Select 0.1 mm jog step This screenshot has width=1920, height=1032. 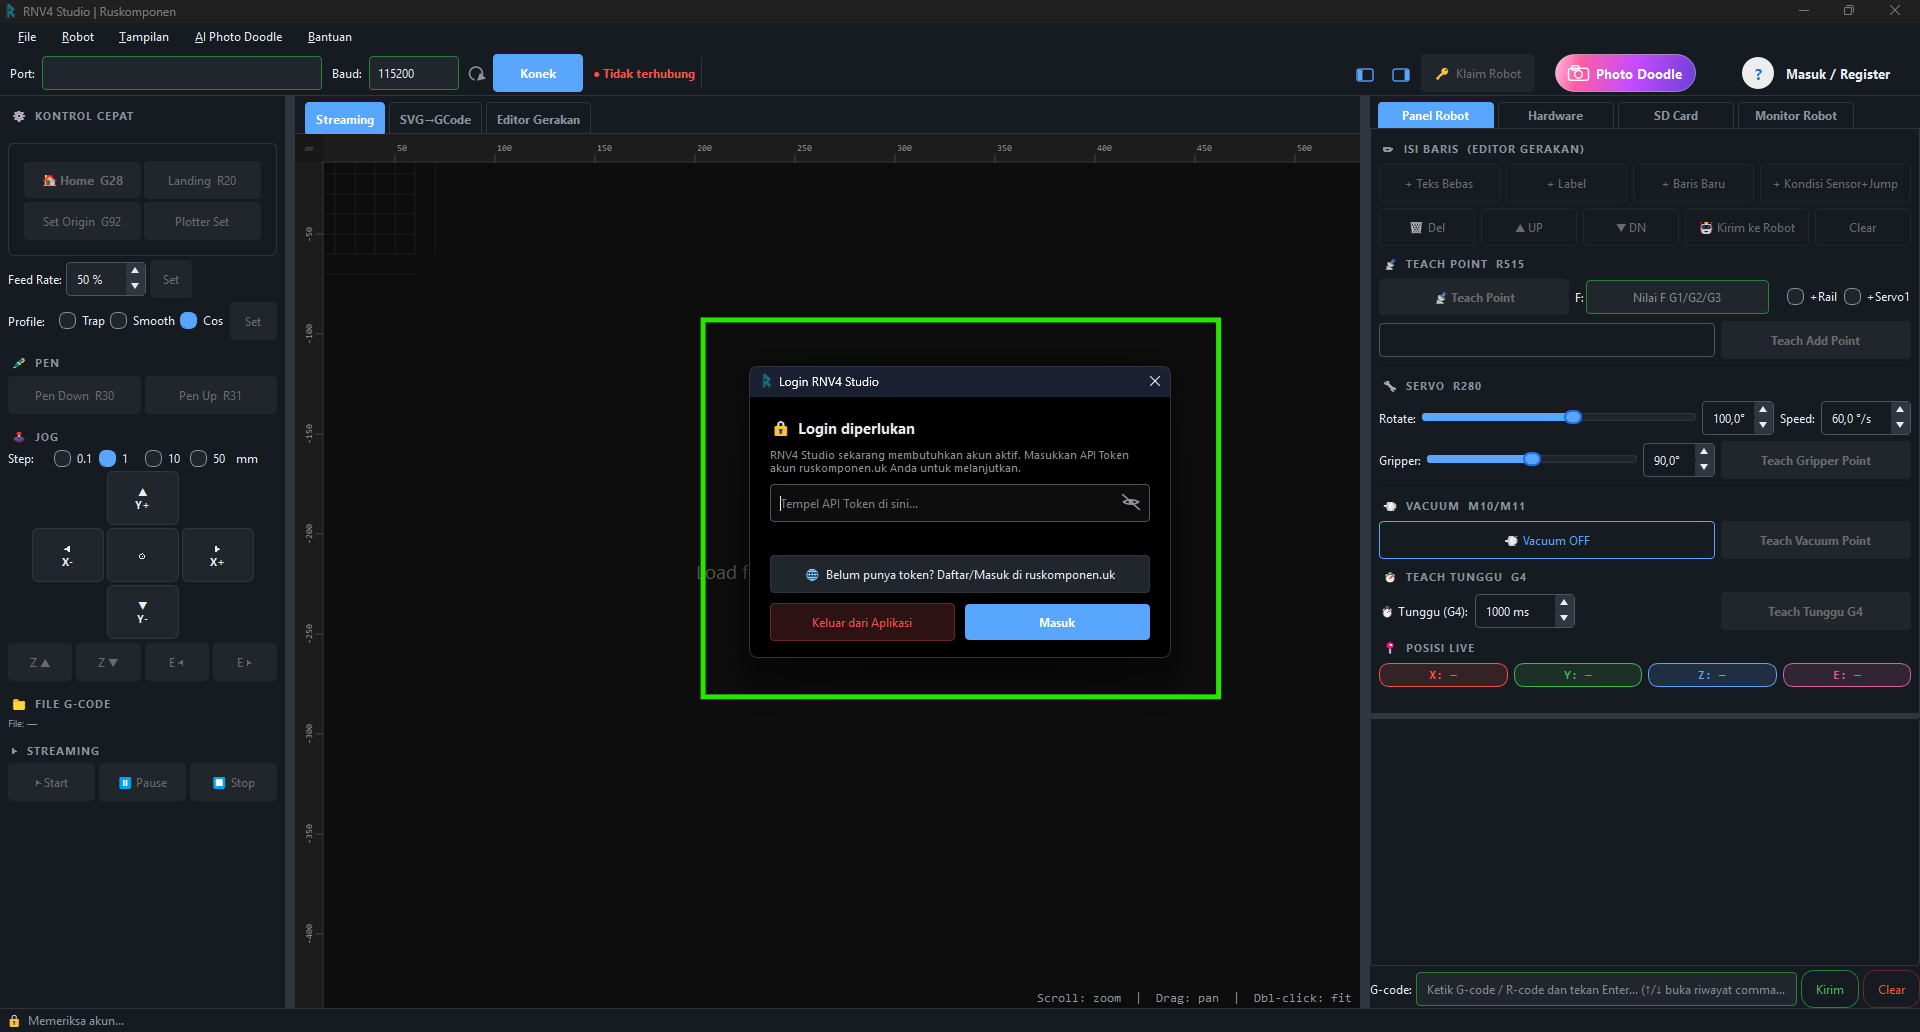(x=62, y=459)
